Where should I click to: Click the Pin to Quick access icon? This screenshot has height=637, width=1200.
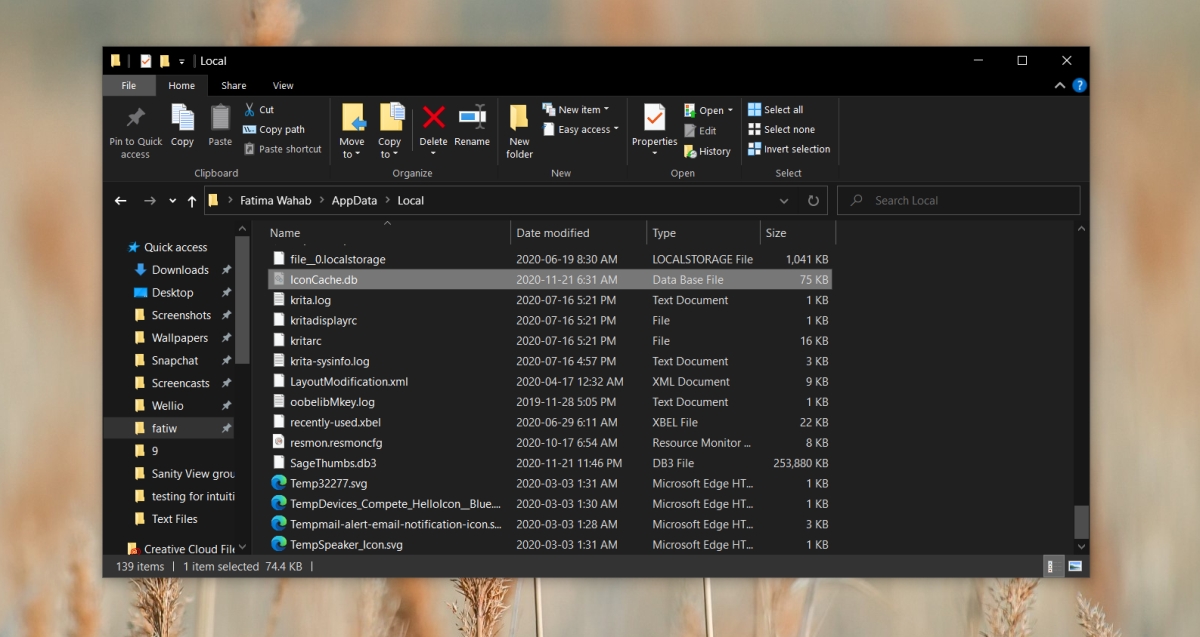136,118
